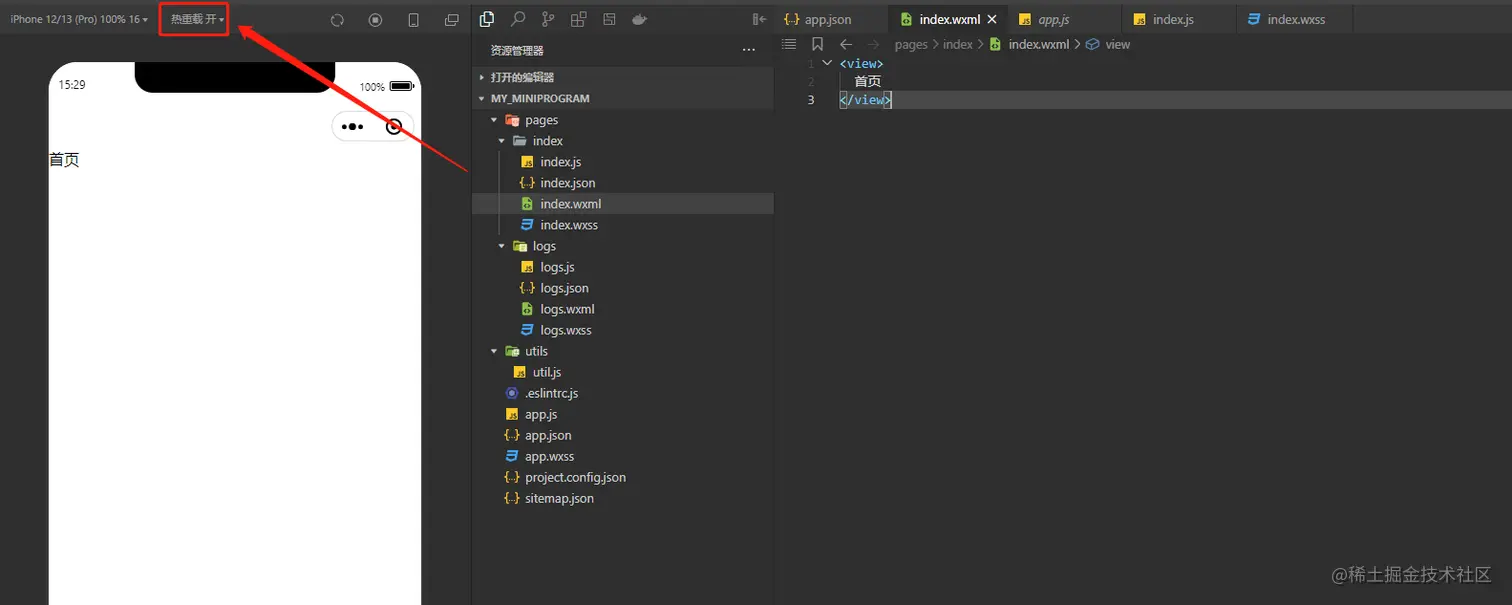Click line number 3 in the gutter
The width and height of the screenshot is (1512, 605).
coord(811,100)
